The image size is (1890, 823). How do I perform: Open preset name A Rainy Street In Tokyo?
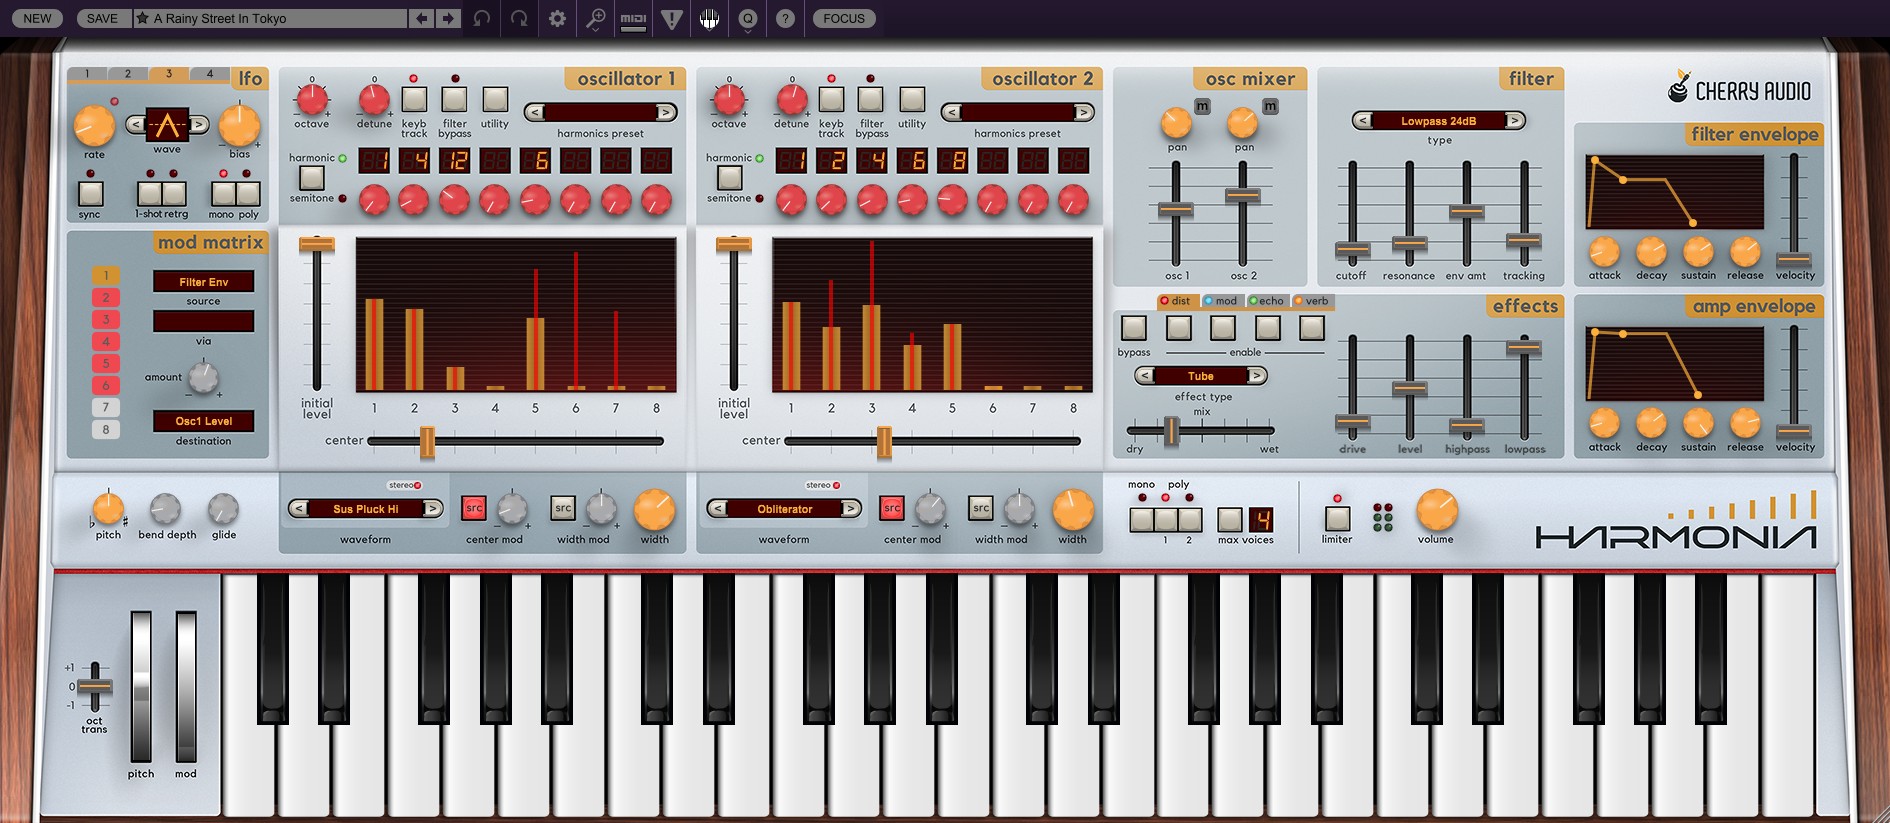[x=270, y=18]
